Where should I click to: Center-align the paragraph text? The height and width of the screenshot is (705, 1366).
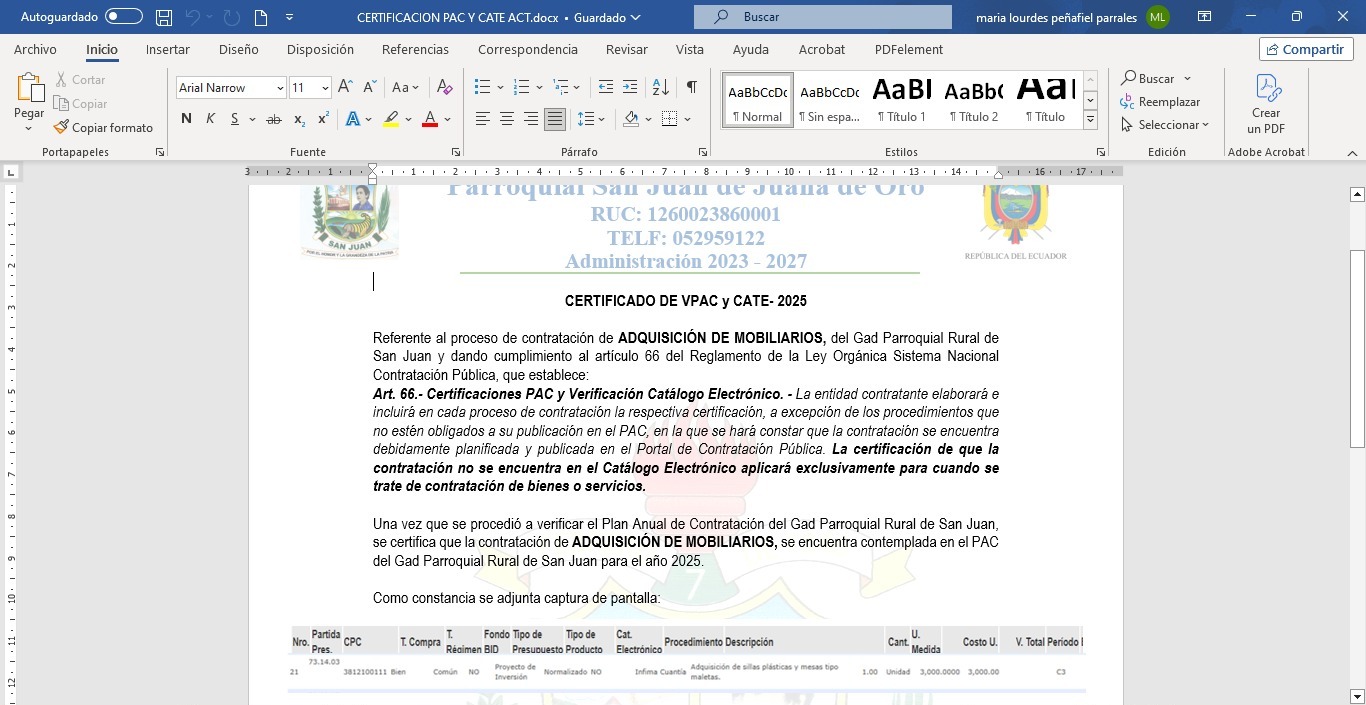point(507,119)
